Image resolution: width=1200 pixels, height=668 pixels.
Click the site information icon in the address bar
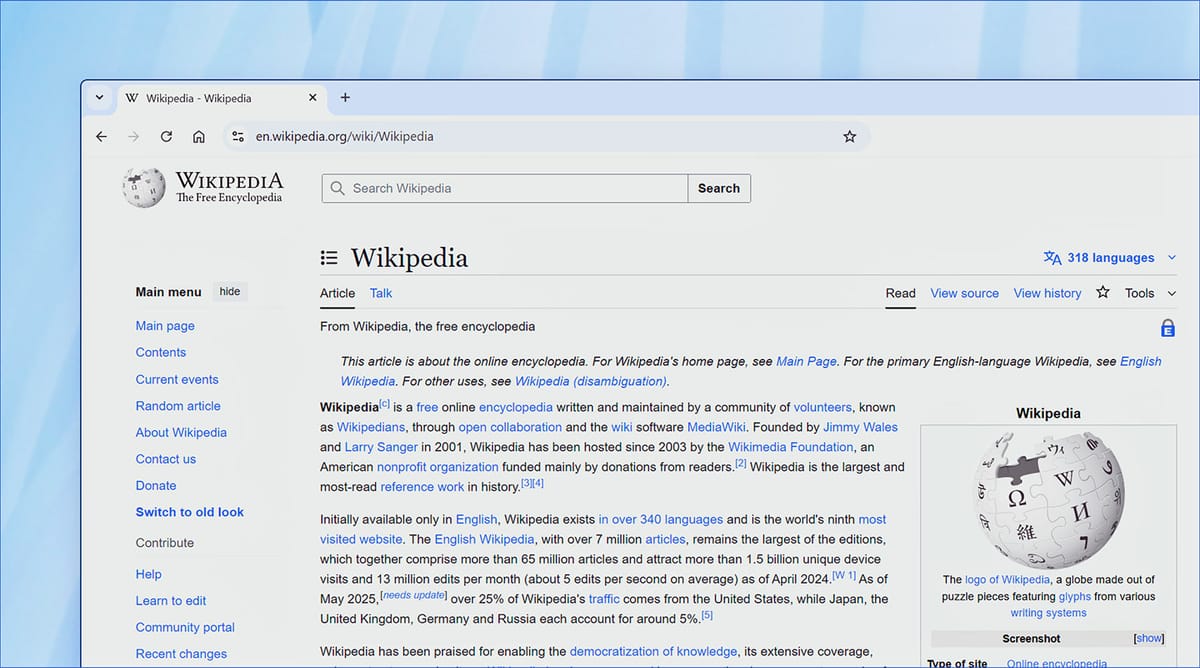[237, 136]
